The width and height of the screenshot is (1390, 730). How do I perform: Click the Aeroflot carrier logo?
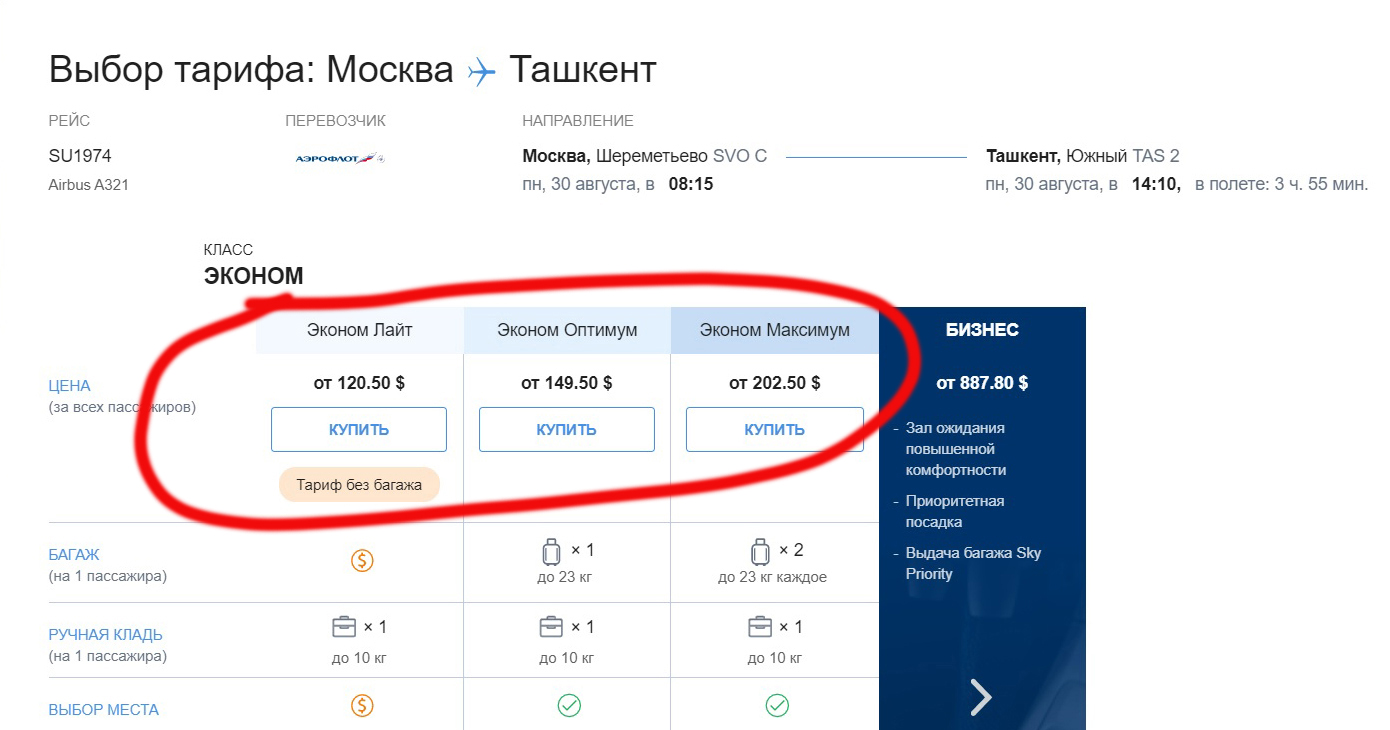[339, 158]
